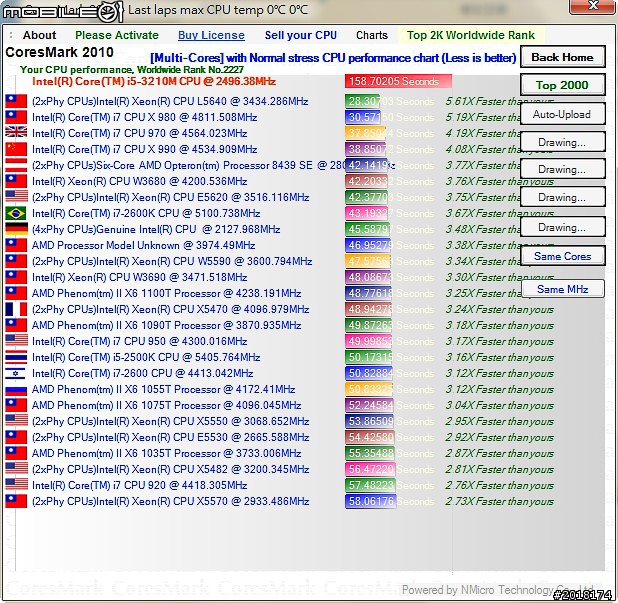The image size is (618, 603).
Task: Click the German flag beside Genuine Intel CPU
Action: point(16,229)
